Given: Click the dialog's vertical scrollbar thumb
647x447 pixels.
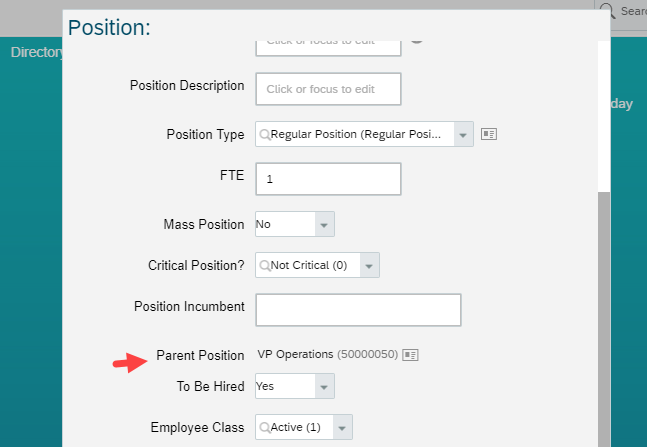Looking at the screenshot, I should [x=604, y=319].
